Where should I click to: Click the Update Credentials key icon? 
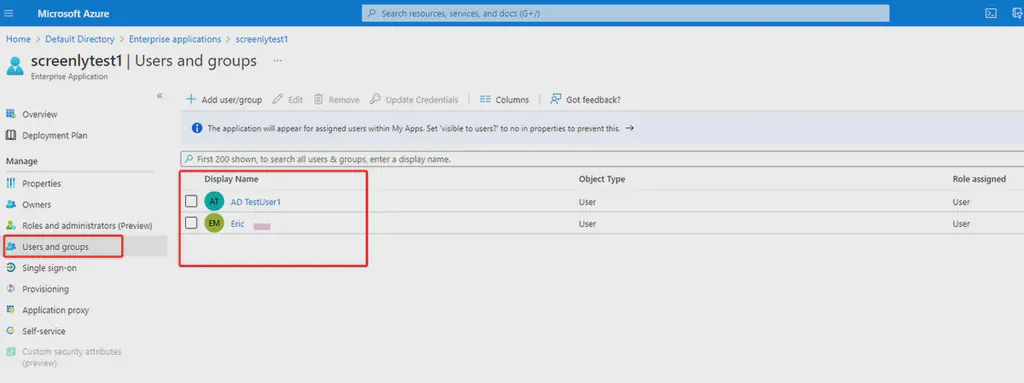point(375,99)
